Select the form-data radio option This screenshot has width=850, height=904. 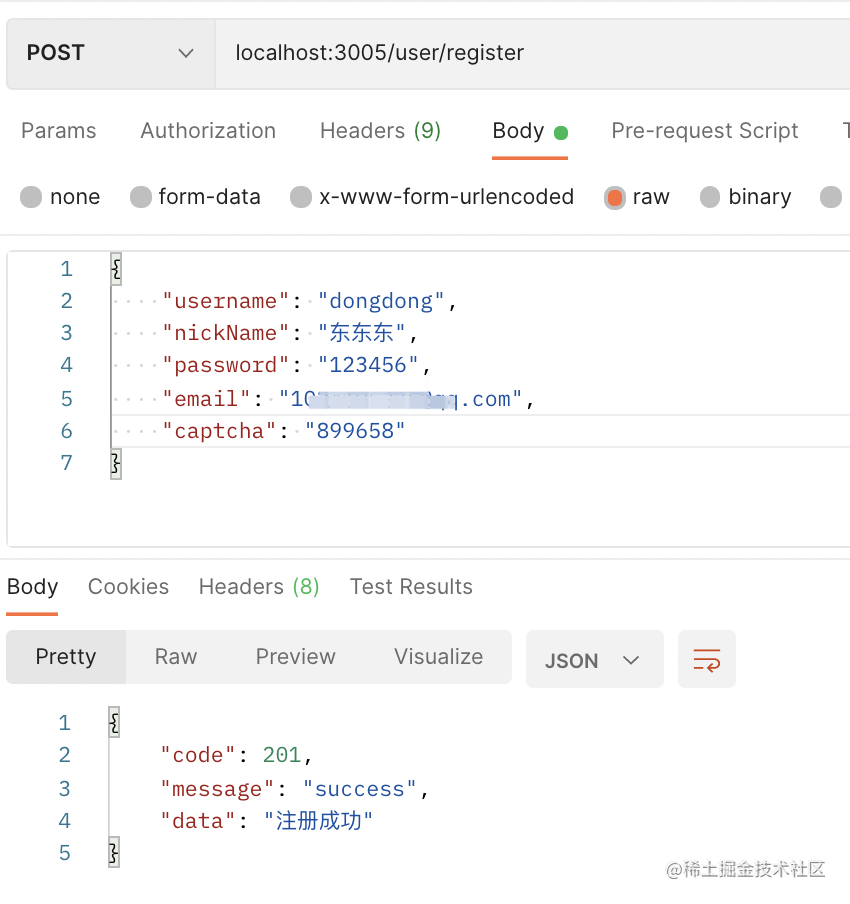141,197
